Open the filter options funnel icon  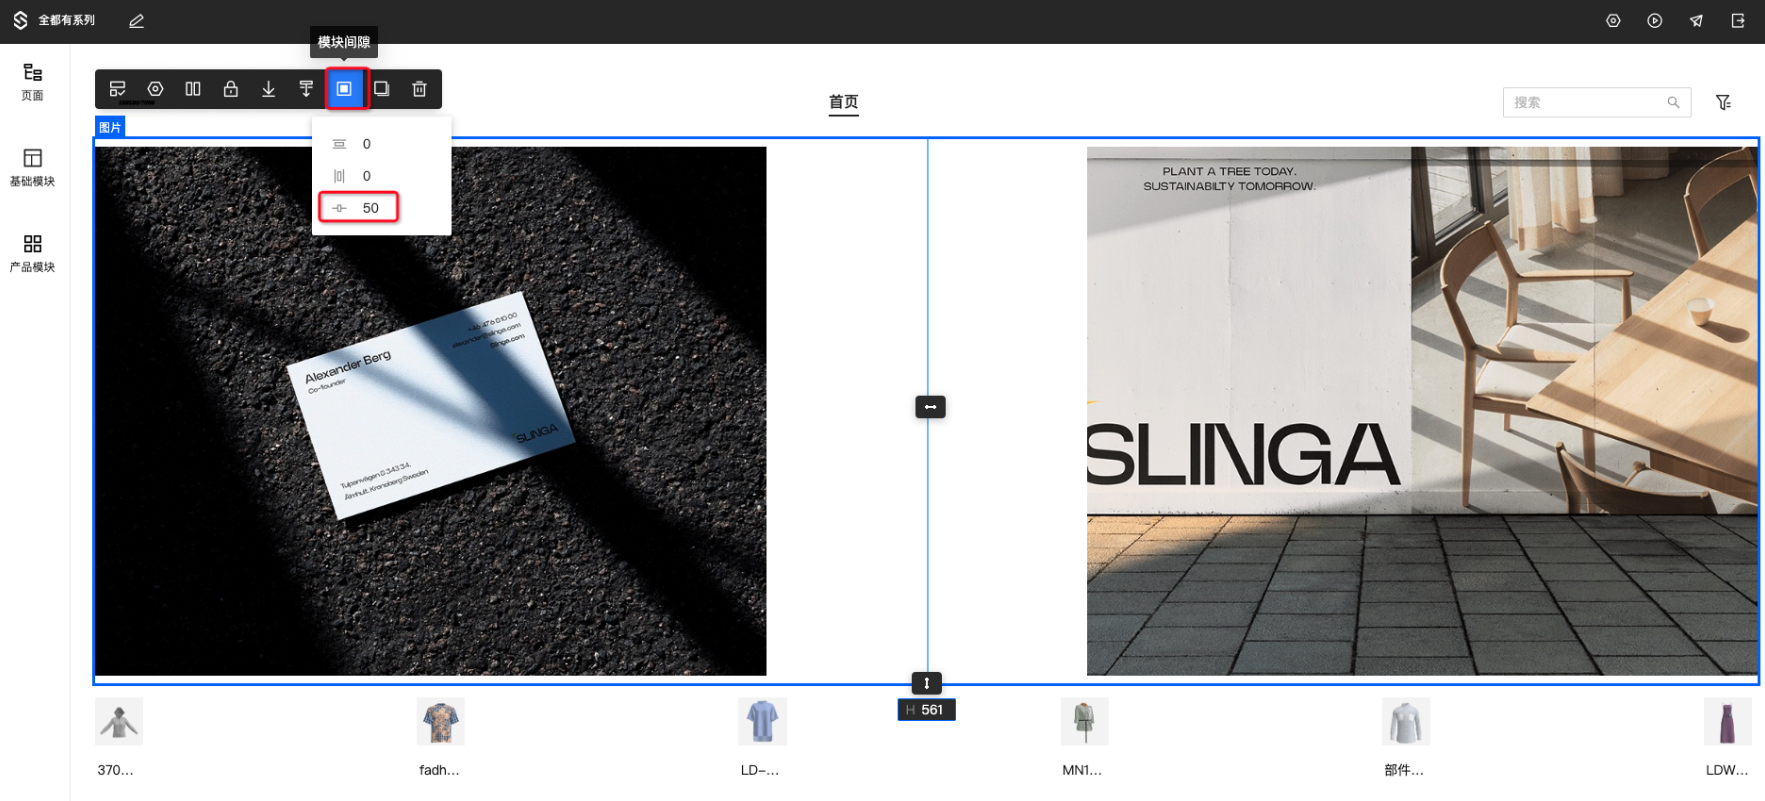(1723, 102)
